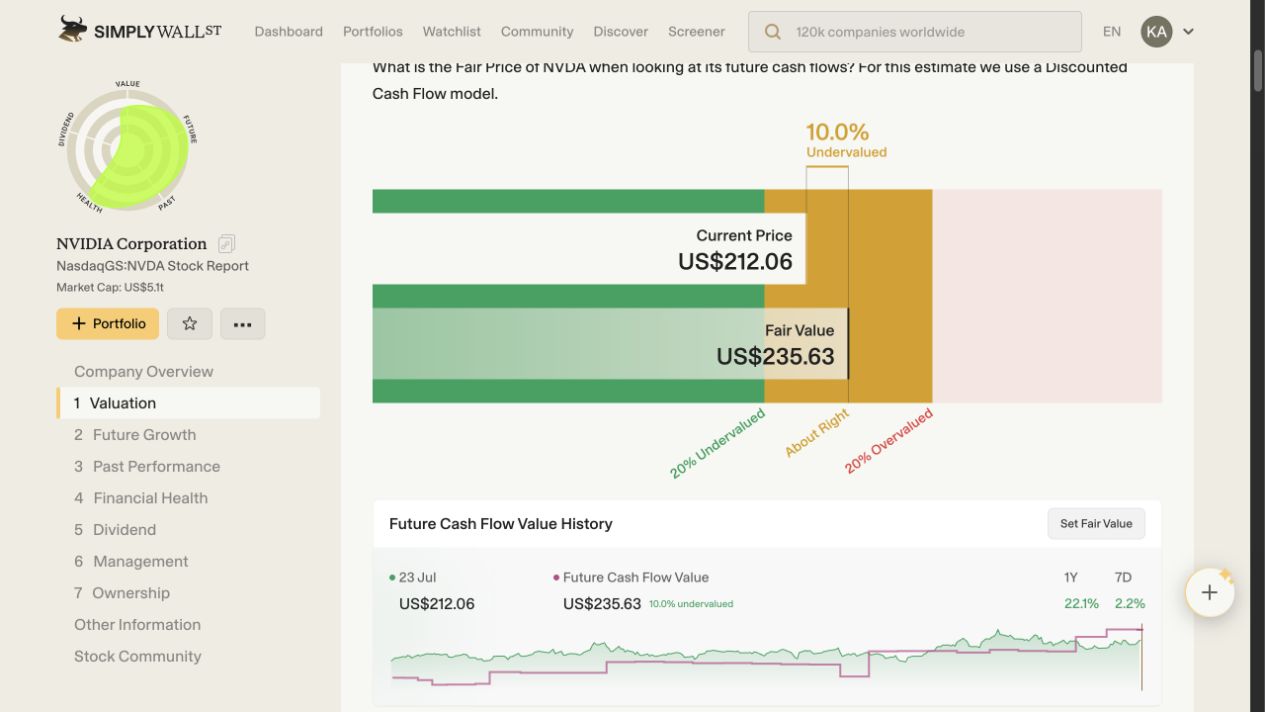This screenshot has height=712, width=1265.
Task: Open the Management section
Action: coord(131,561)
